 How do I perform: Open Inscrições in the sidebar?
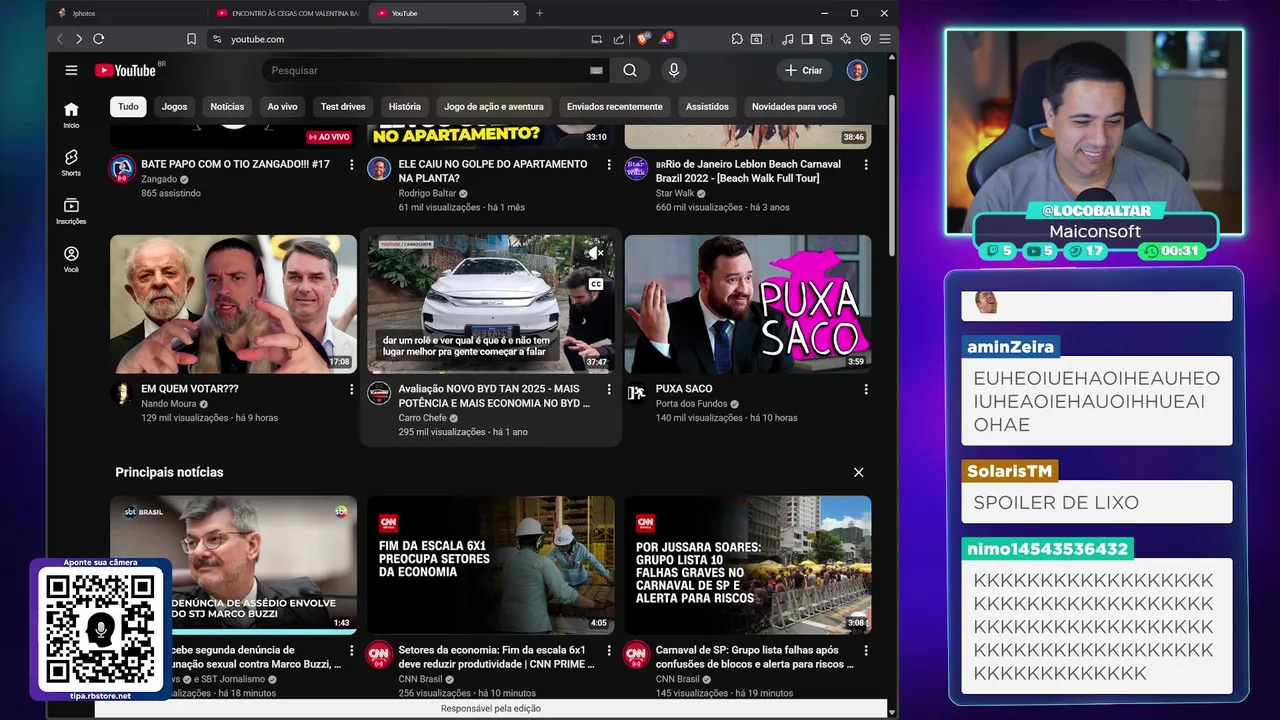(71, 210)
